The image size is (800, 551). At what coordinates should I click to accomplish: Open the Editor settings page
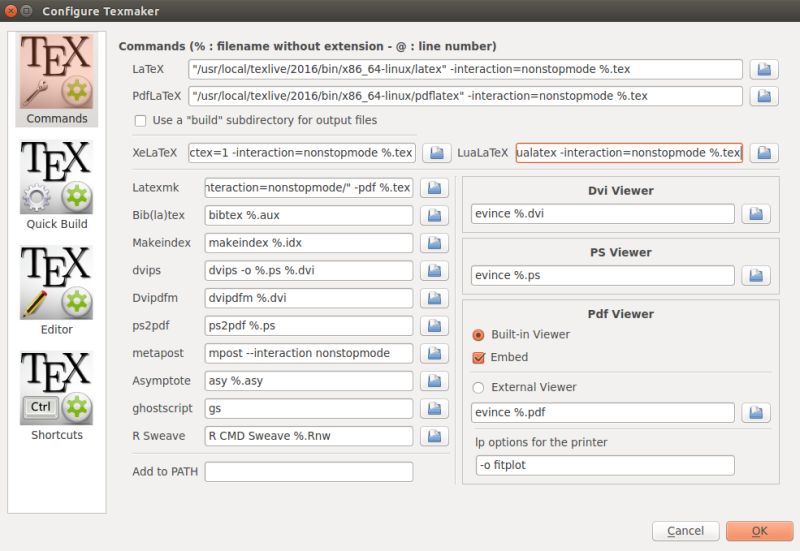click(x=57, y=291)
